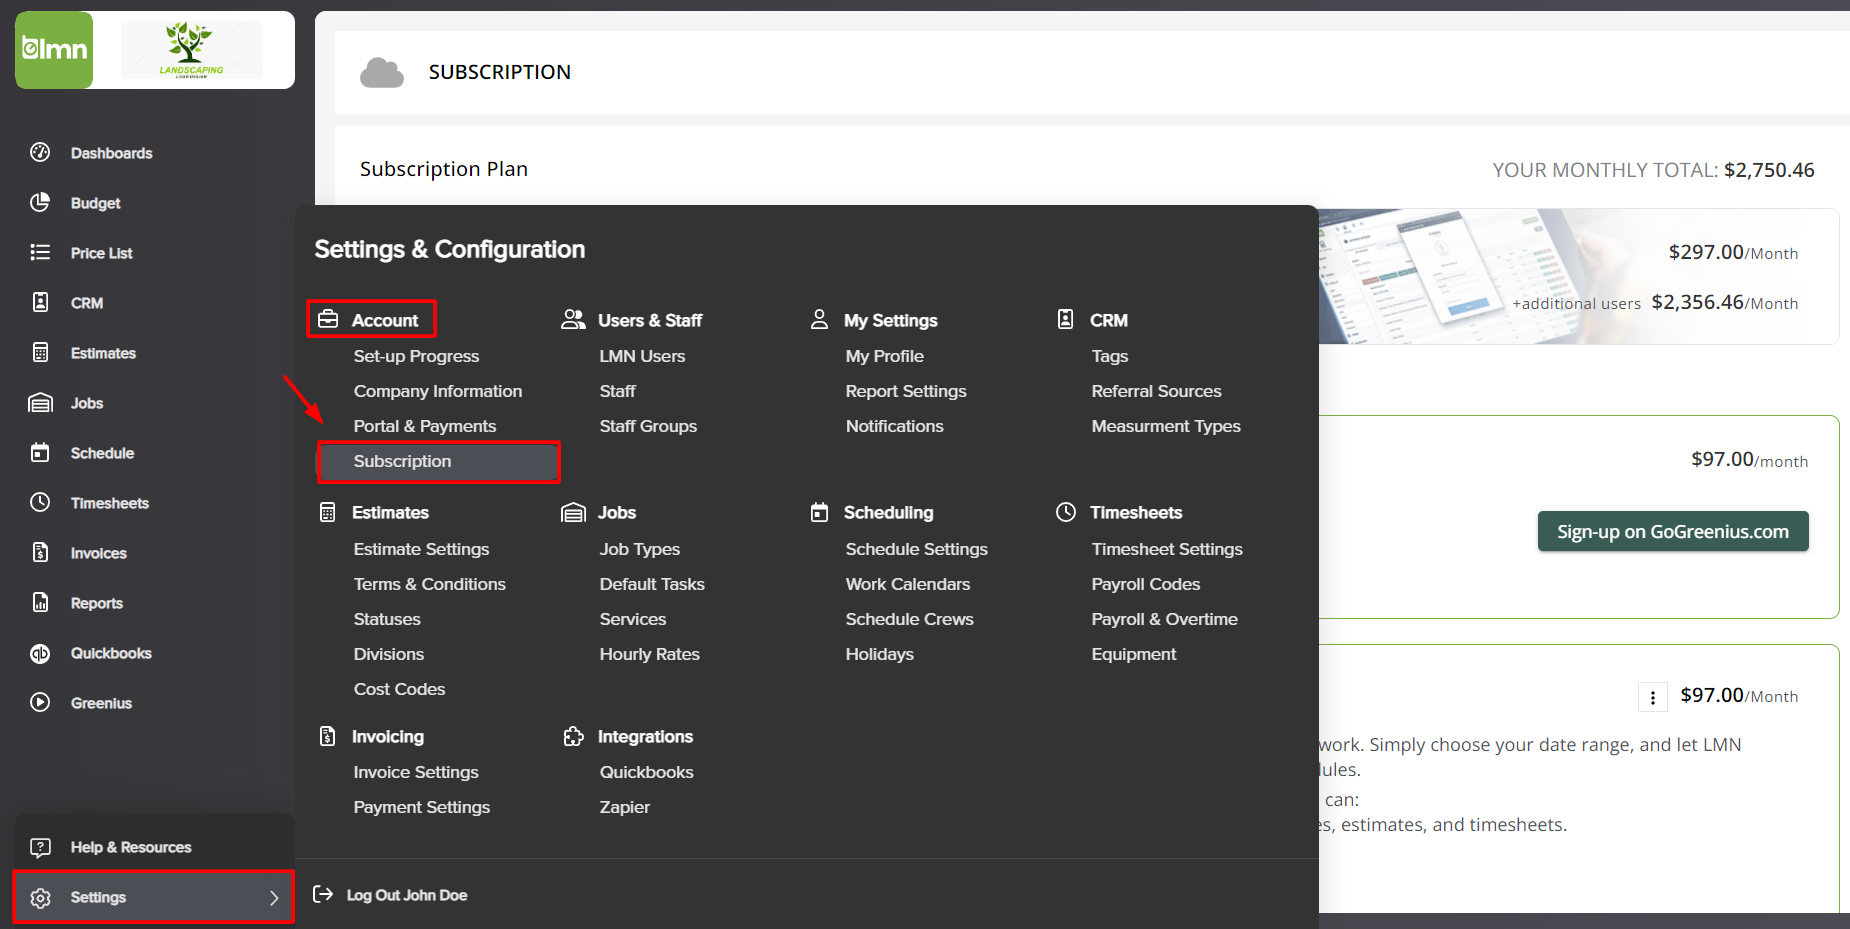Open Zapier integration
1850x929 pixels.
(624, 807)
